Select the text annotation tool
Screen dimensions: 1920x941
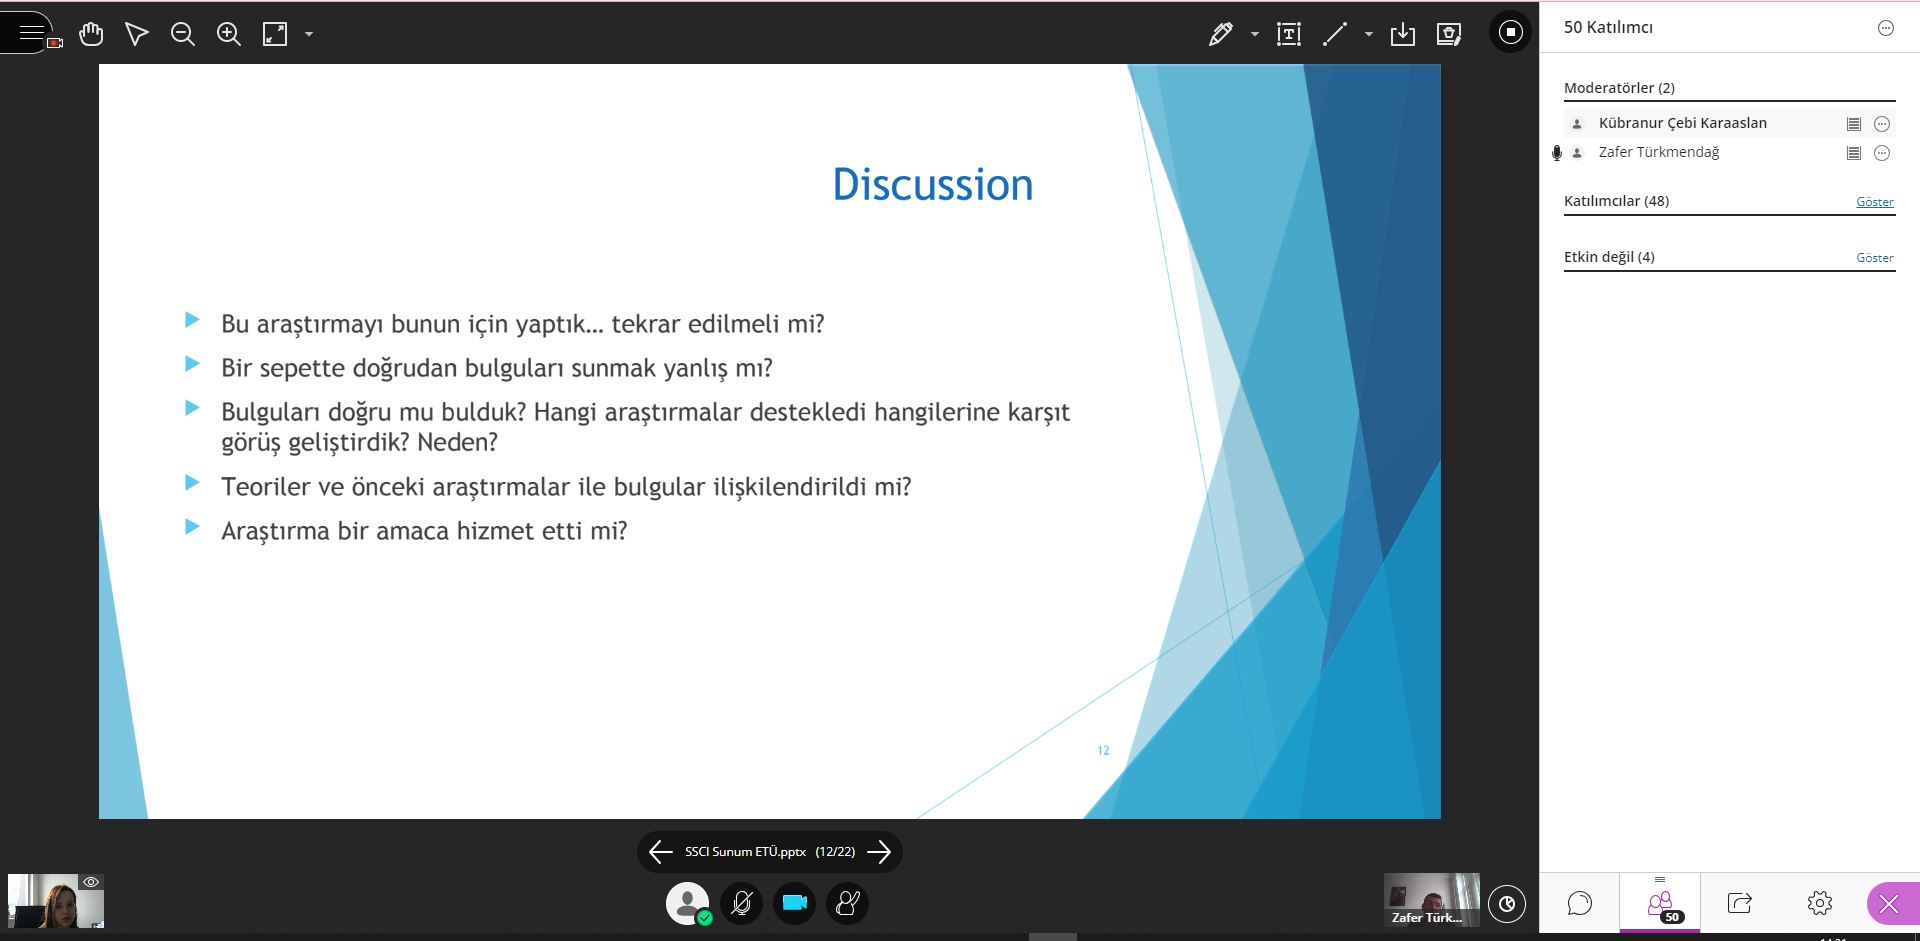[x=1289, y=34]
